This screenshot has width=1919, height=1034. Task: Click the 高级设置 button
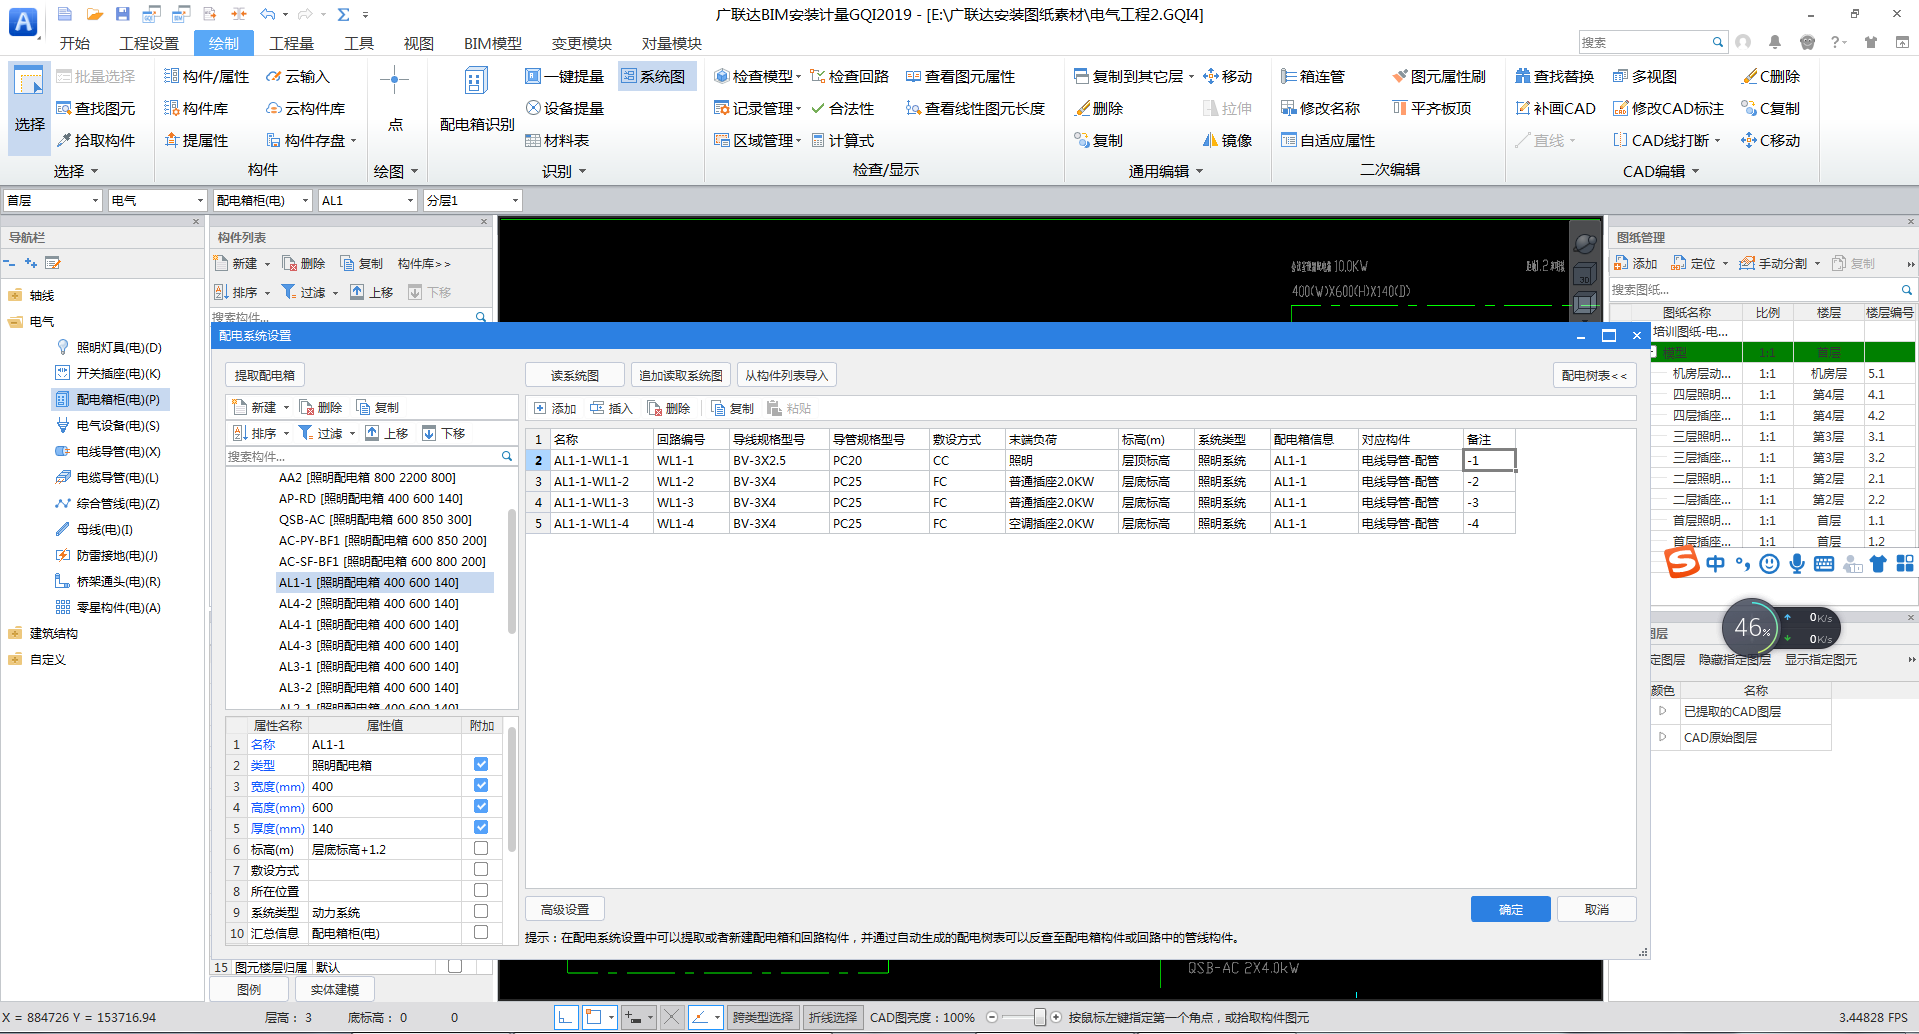565,909
